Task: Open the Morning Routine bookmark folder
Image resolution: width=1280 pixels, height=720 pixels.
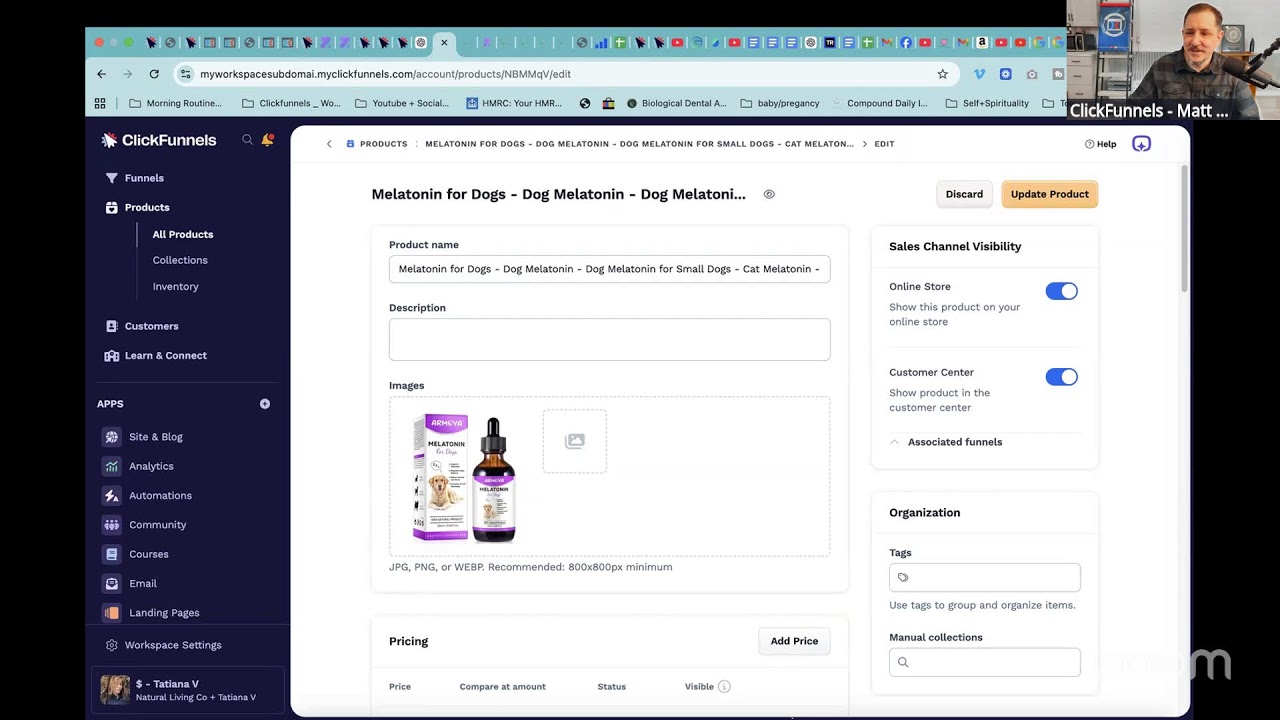Action: pyautogui.click(x=175, y=103)
